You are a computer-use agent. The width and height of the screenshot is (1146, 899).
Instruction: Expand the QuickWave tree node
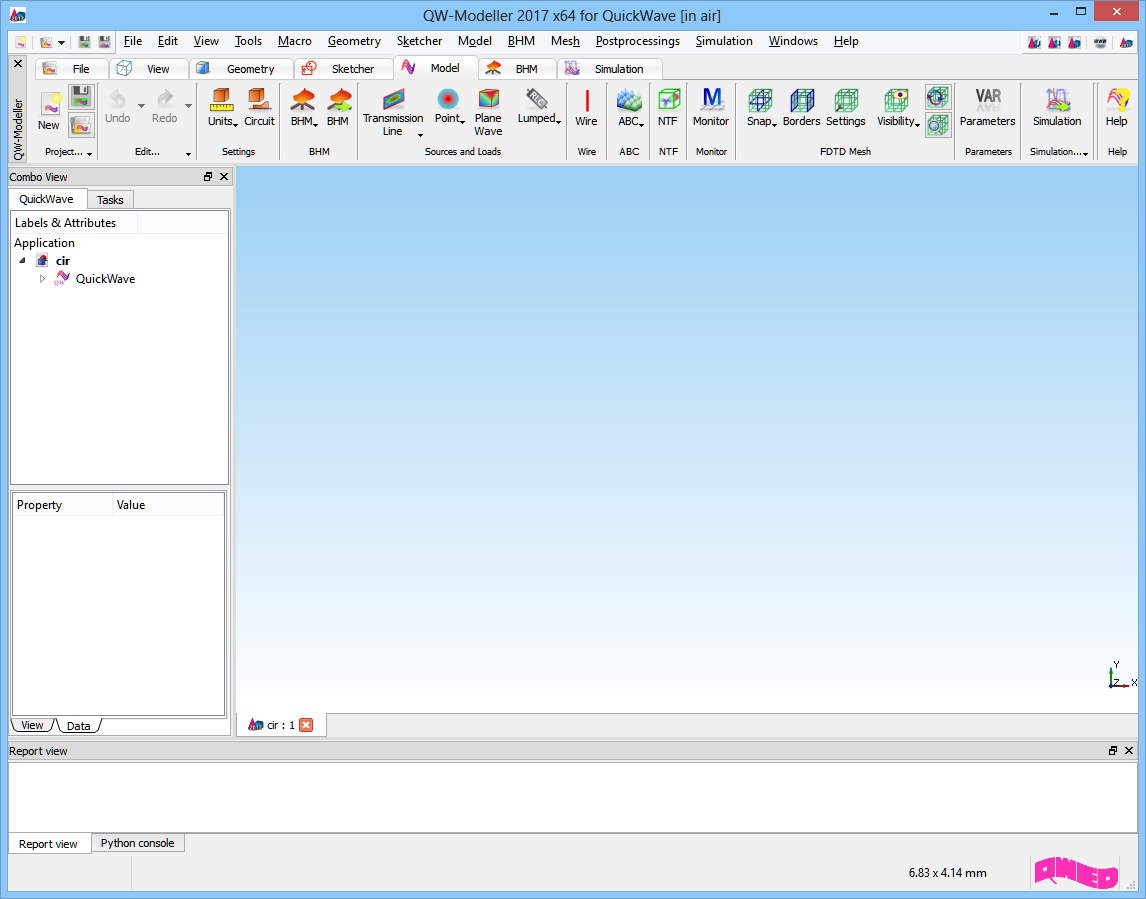(x=42, y=278)
